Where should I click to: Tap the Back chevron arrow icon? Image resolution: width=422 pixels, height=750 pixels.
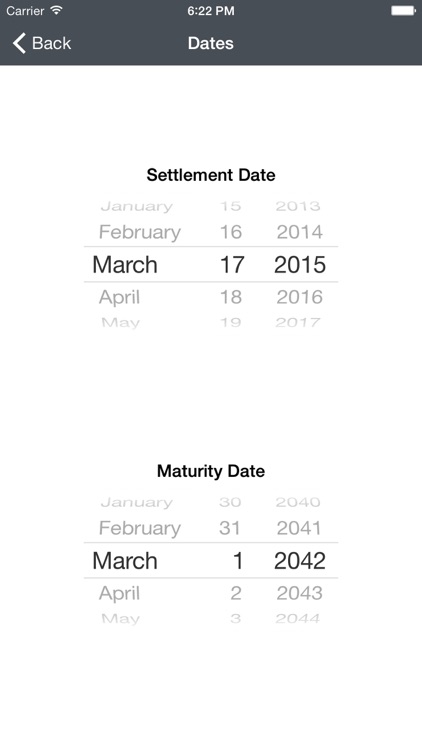click(x=19, y=43)
